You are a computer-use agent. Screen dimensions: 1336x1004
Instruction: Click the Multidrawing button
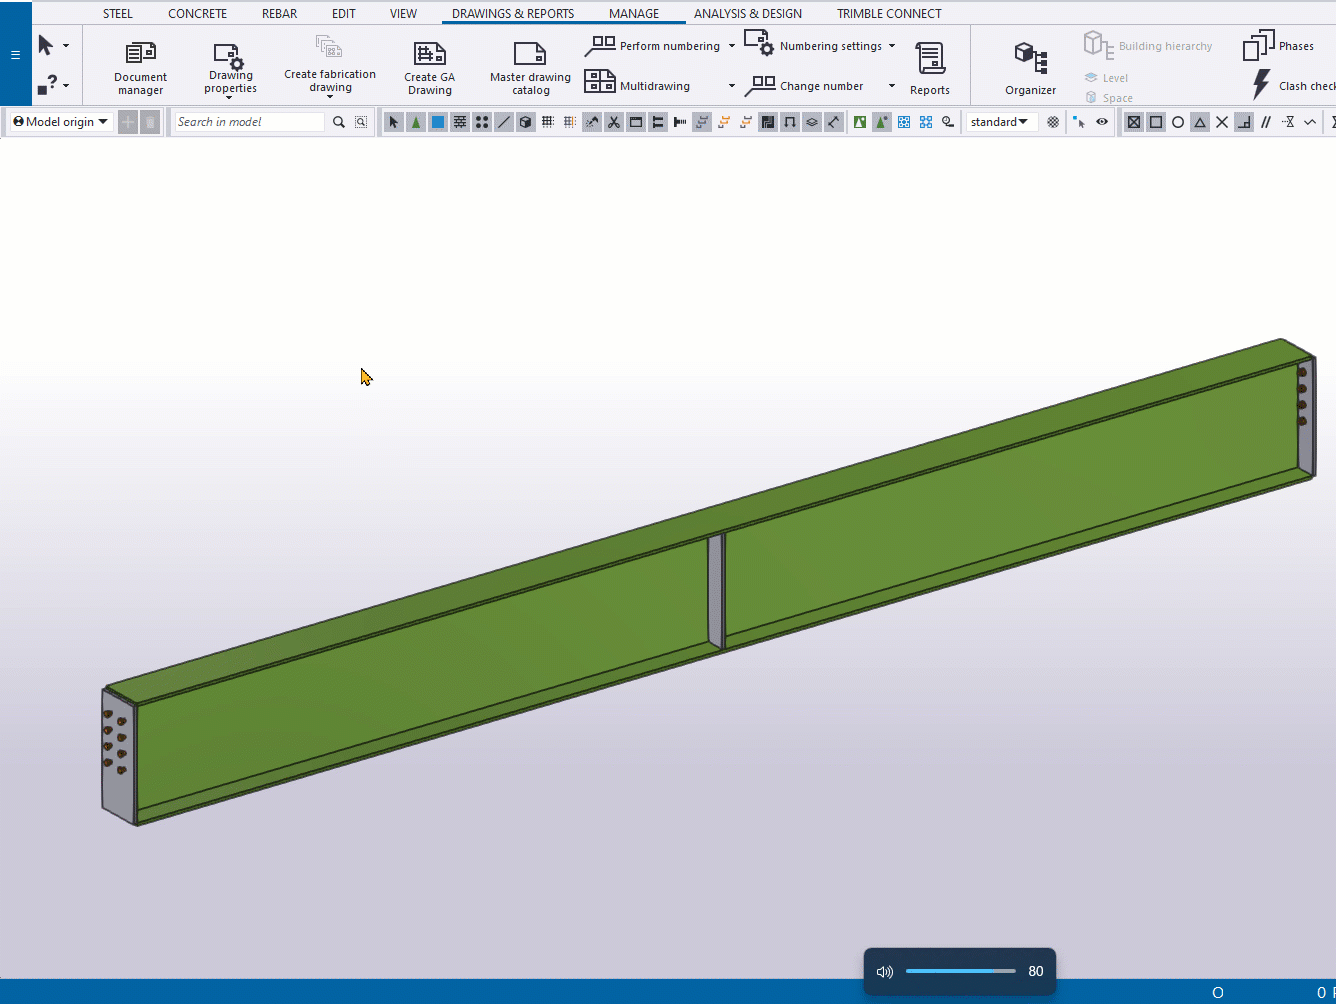point(638,86)
